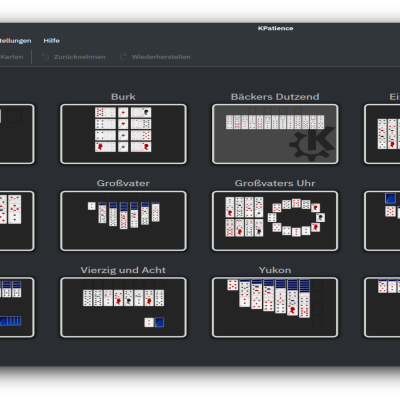Image resolution: width=400 pixels, height=400 pixels.
Task: Select the partially visible game starting with Ei
Action: (382, 134)
